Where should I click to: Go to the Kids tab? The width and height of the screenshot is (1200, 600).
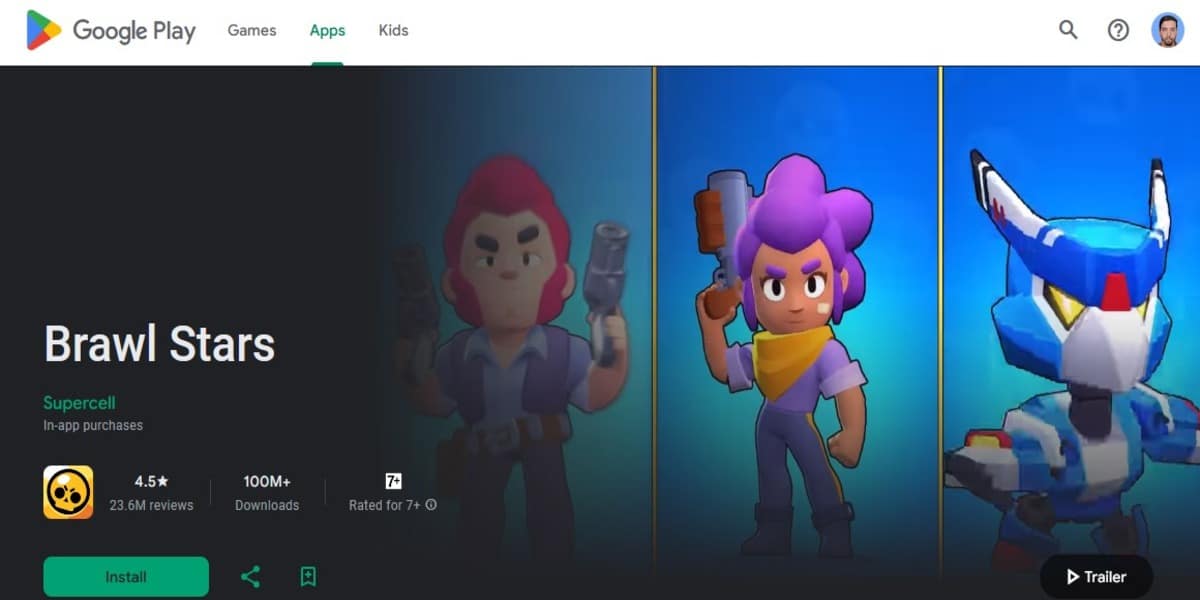393,30
